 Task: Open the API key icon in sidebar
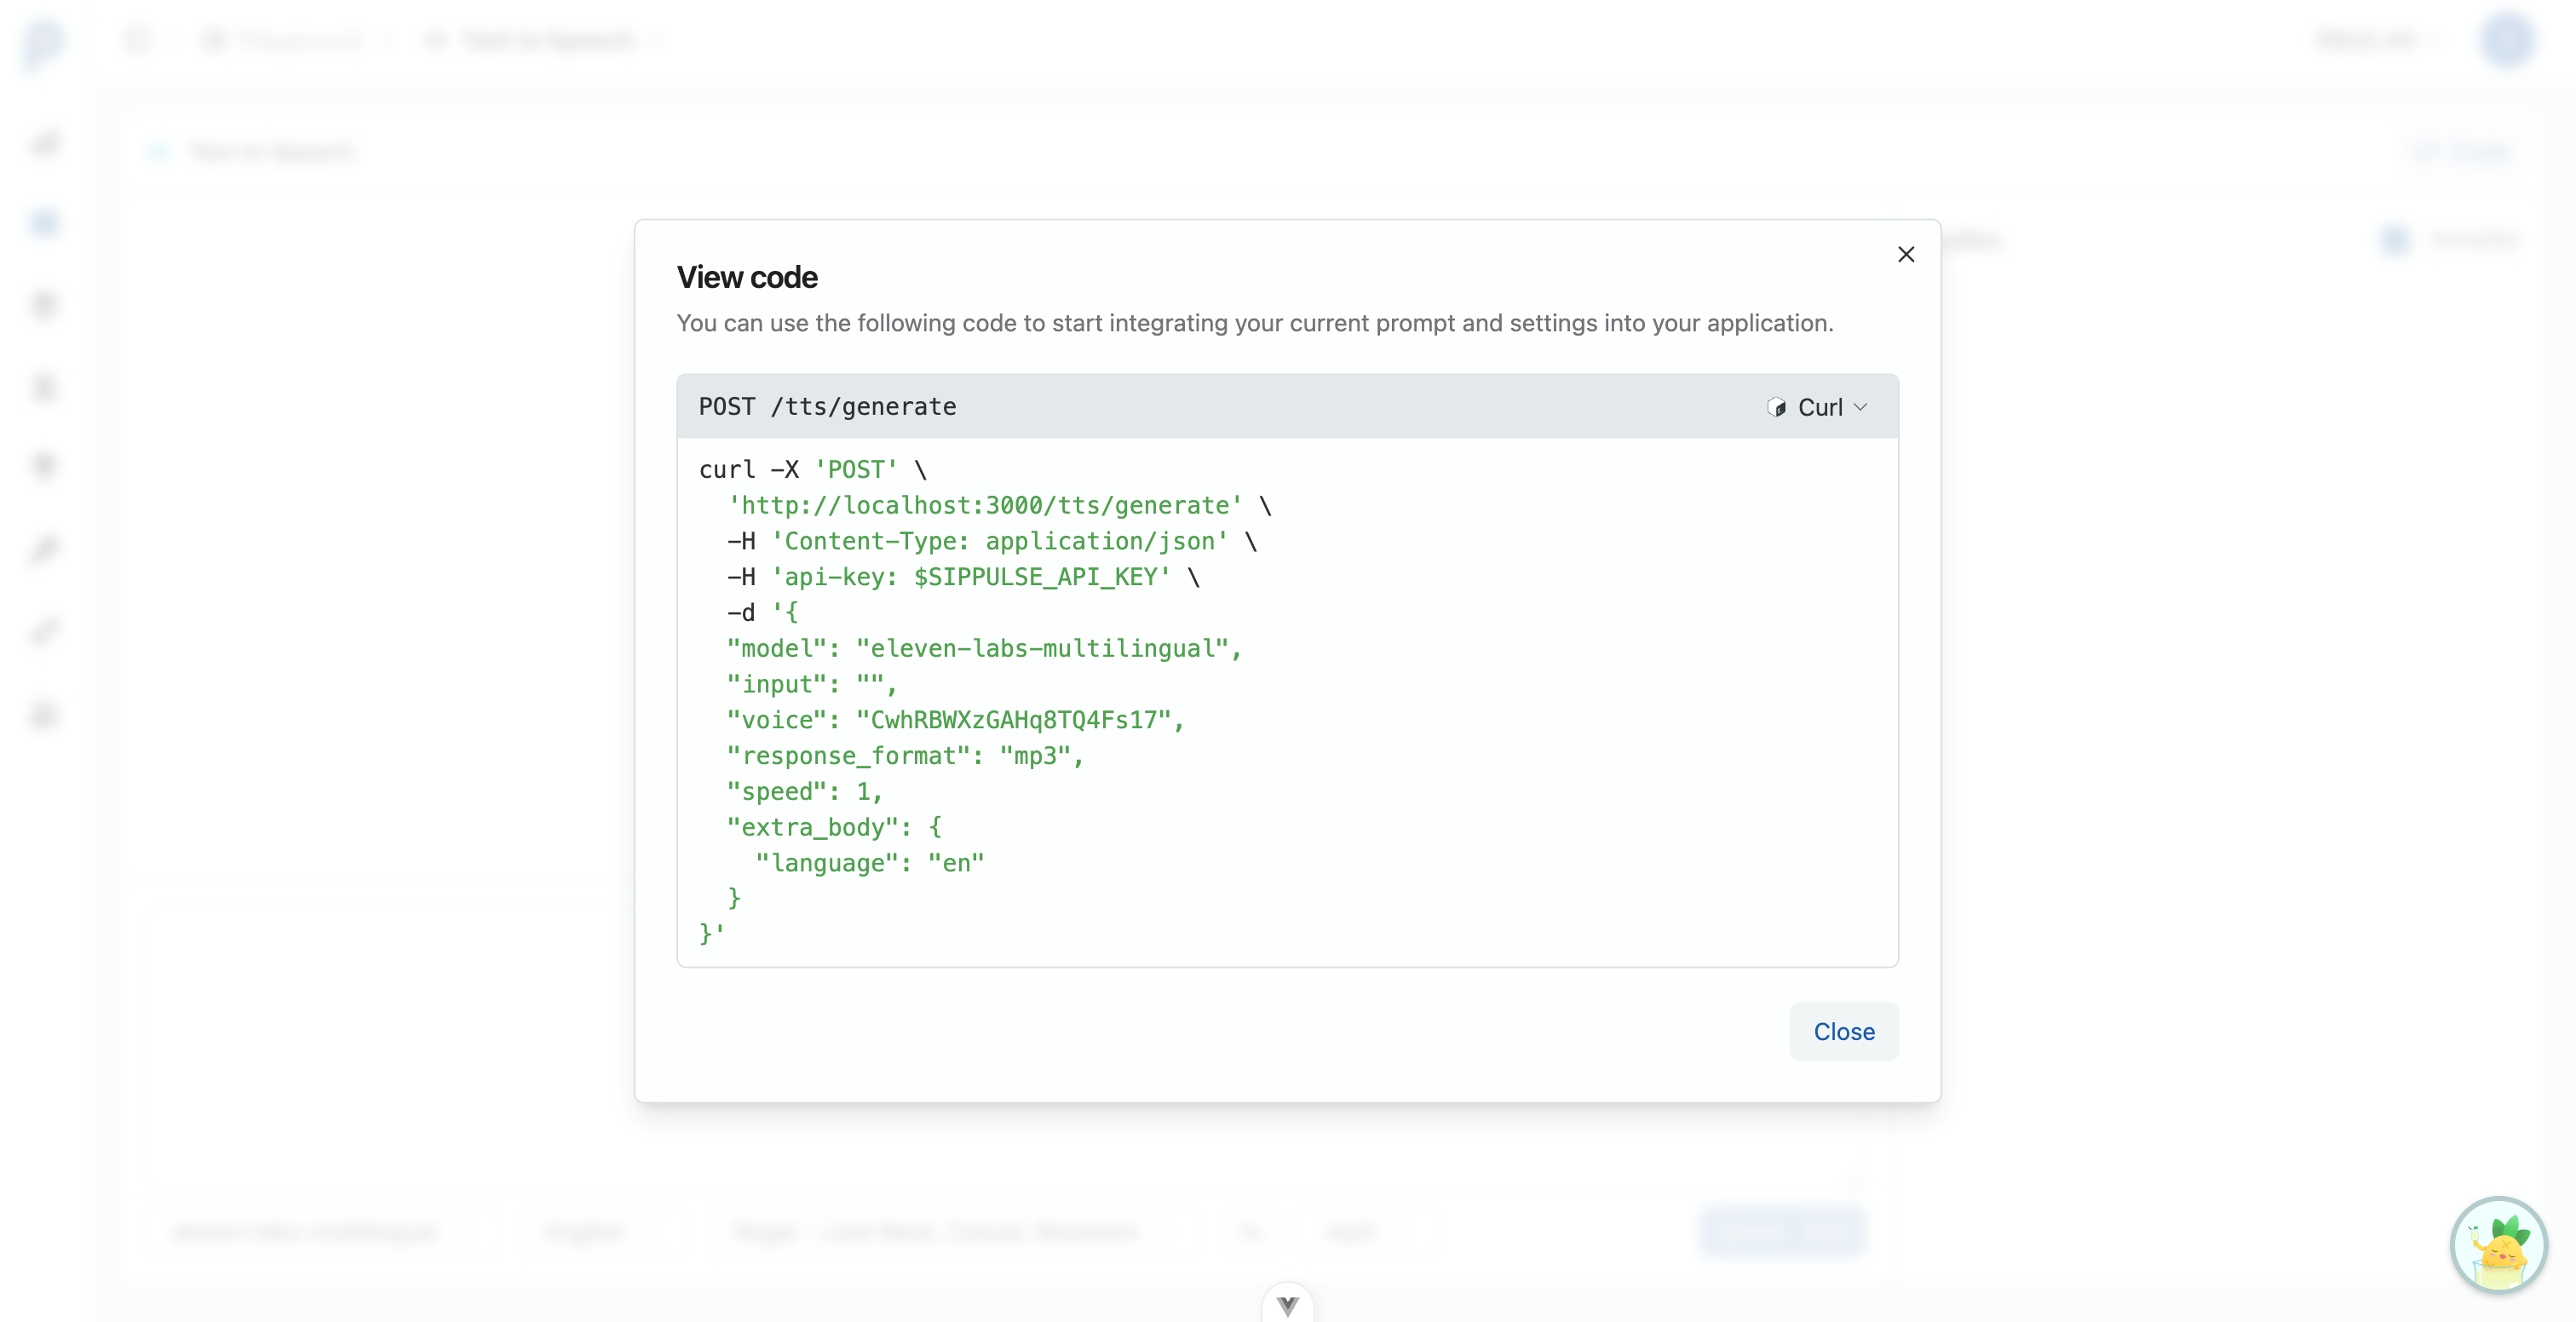pyautogui.click(x=43, y=549)
